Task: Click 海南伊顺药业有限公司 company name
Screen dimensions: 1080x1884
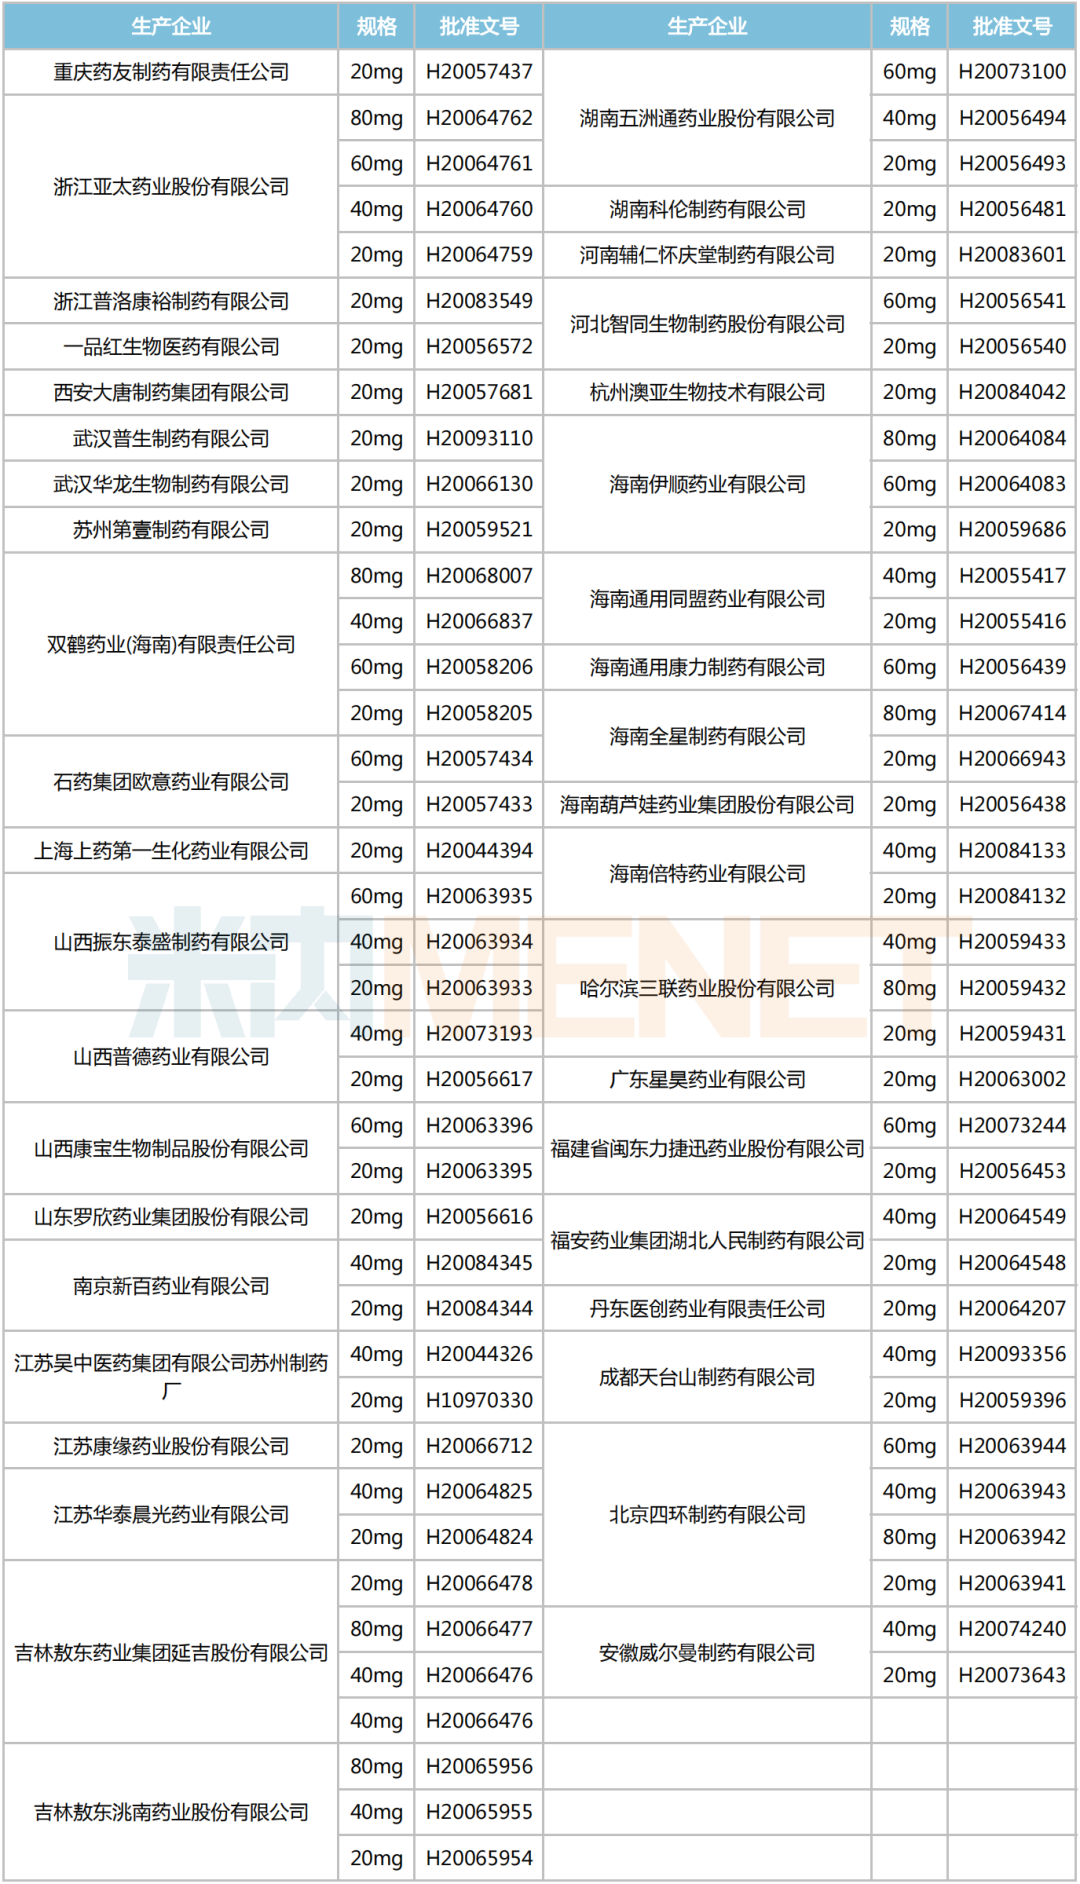Action: pyautogui.click(x=707, y=485)
